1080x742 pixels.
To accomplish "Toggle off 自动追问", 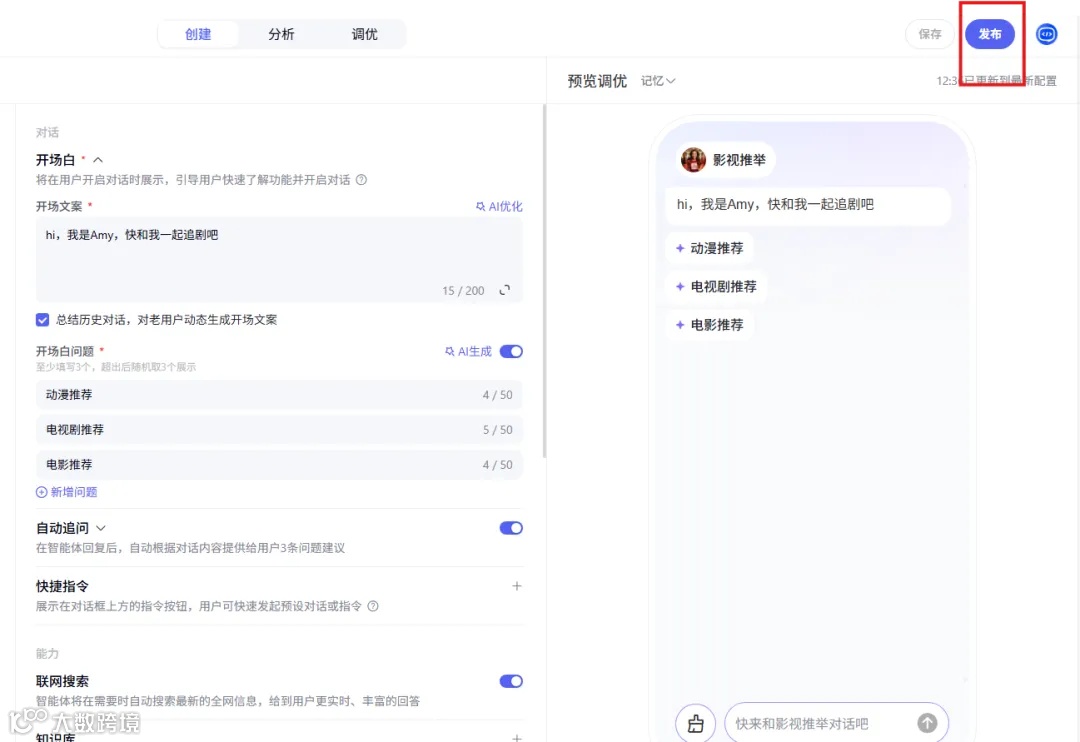I will [x=510, y=528].
